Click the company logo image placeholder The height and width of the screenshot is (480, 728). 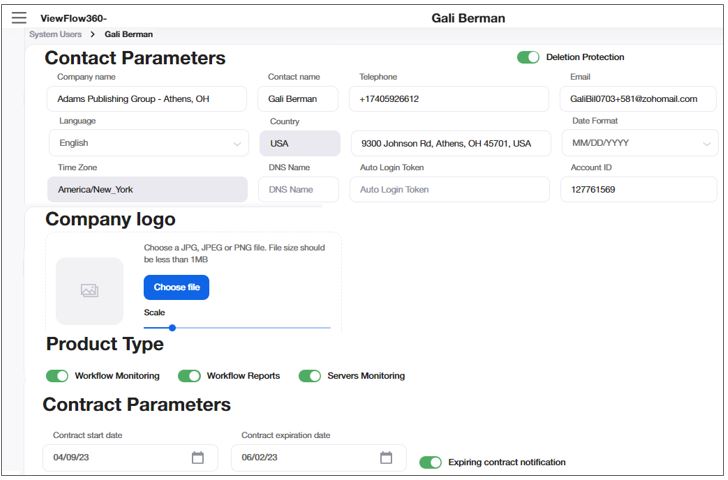(89, 291)
